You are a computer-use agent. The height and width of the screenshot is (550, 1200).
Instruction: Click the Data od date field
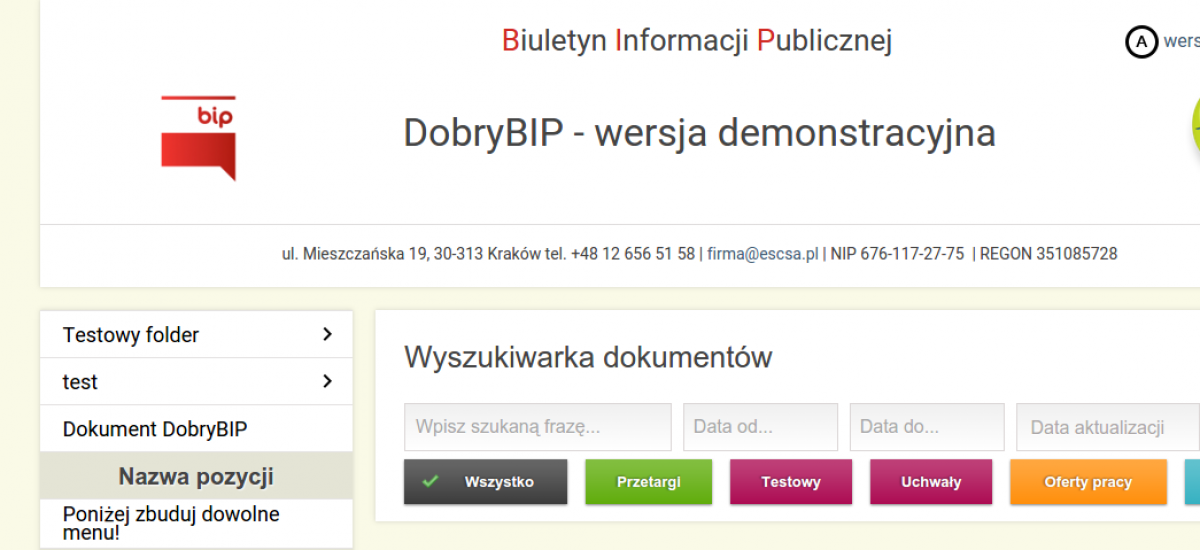tap(760, 427)
